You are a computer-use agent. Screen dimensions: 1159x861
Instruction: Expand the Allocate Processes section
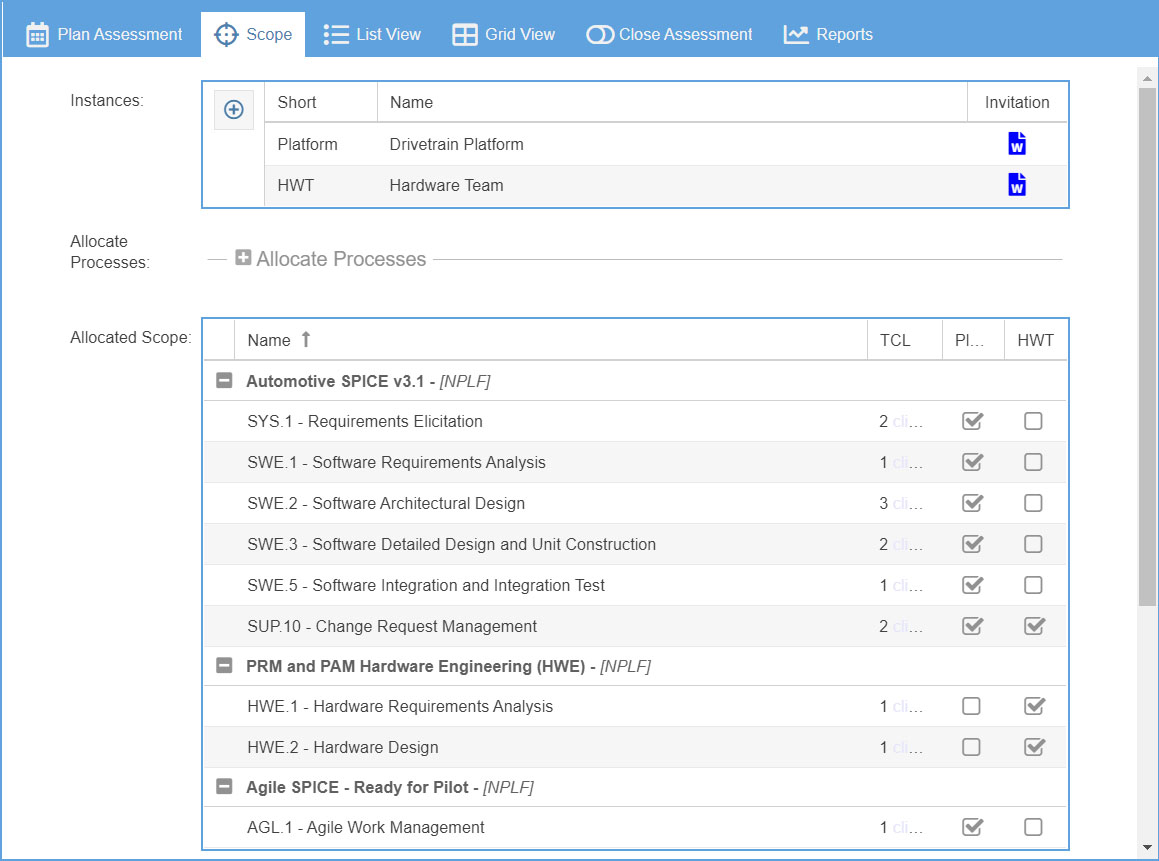242,257
